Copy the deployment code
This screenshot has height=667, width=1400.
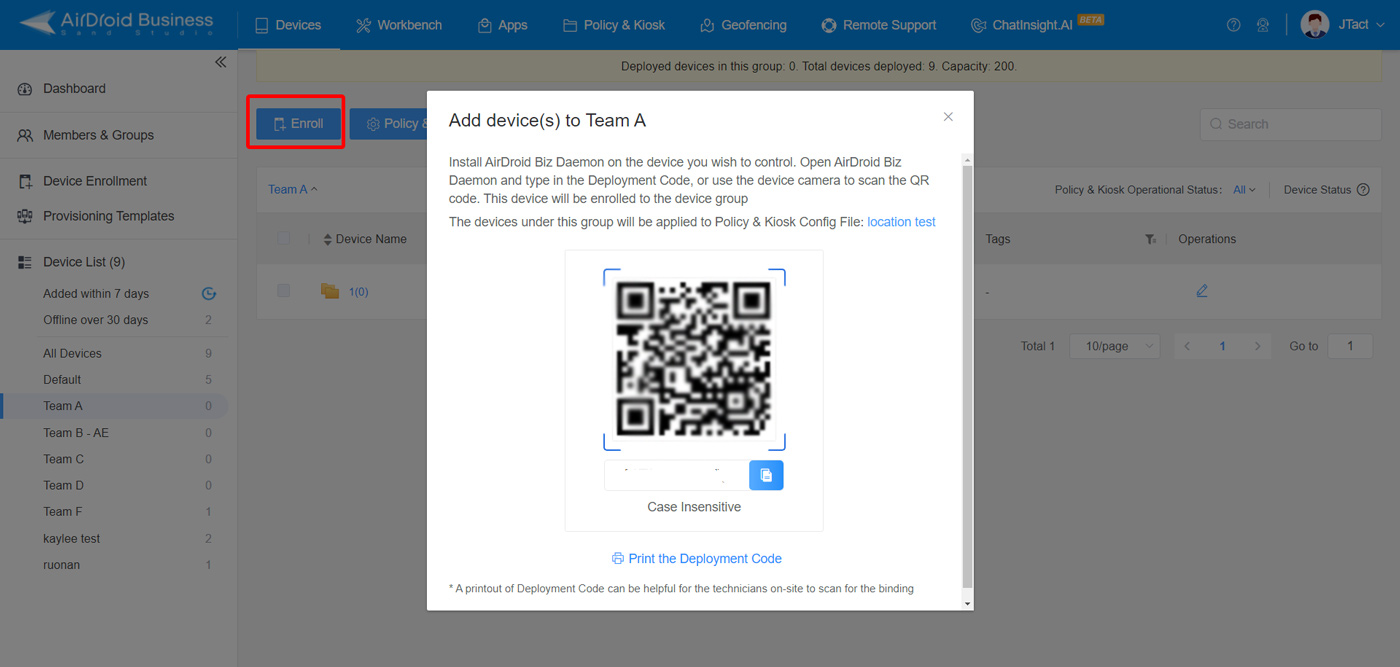tap(766, 475)
